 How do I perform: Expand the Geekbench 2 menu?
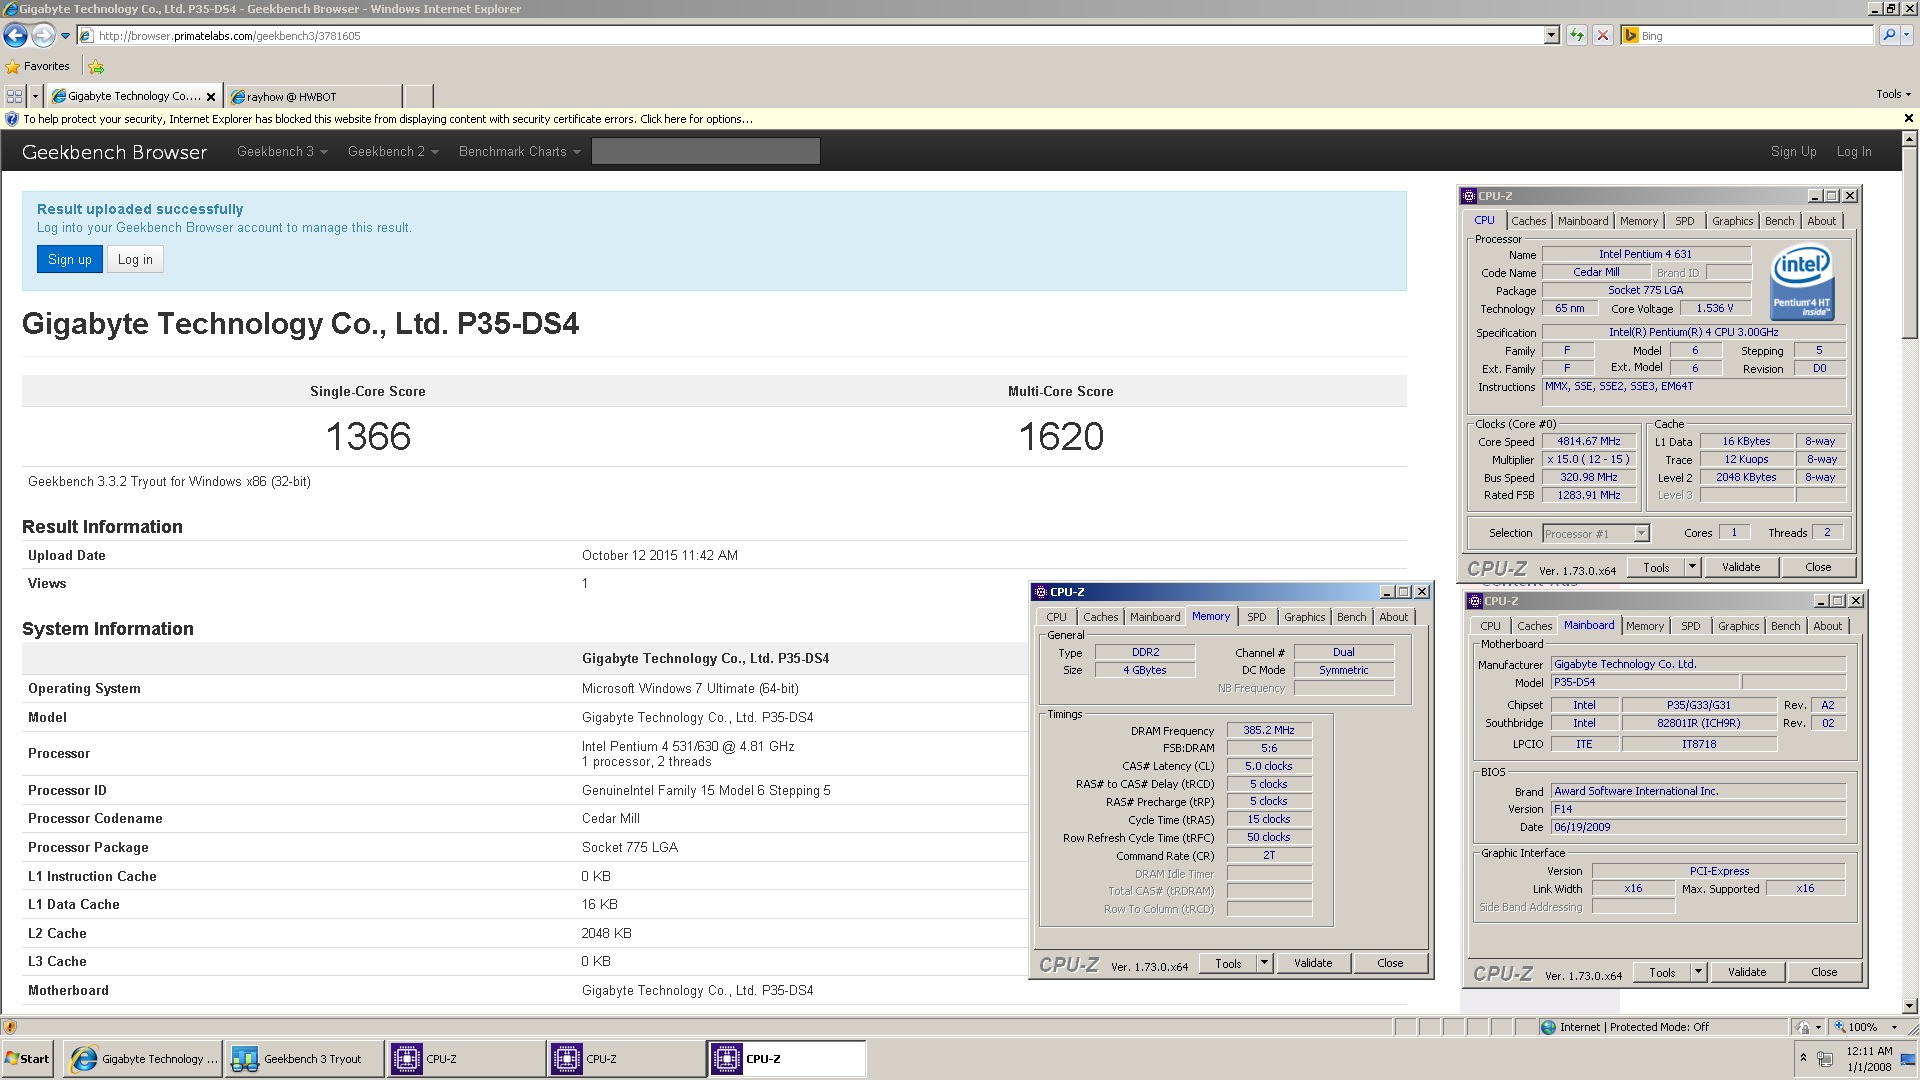coord(393,151)
